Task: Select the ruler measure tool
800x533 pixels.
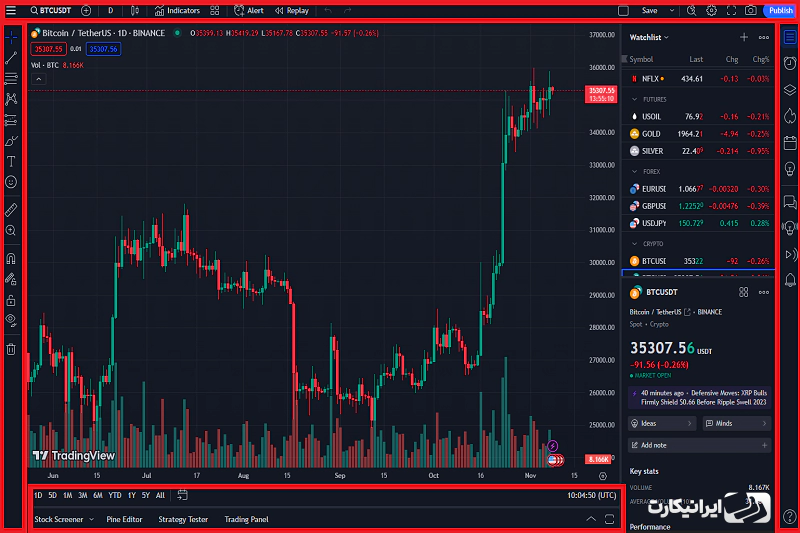Action: (x=11, y=210)
